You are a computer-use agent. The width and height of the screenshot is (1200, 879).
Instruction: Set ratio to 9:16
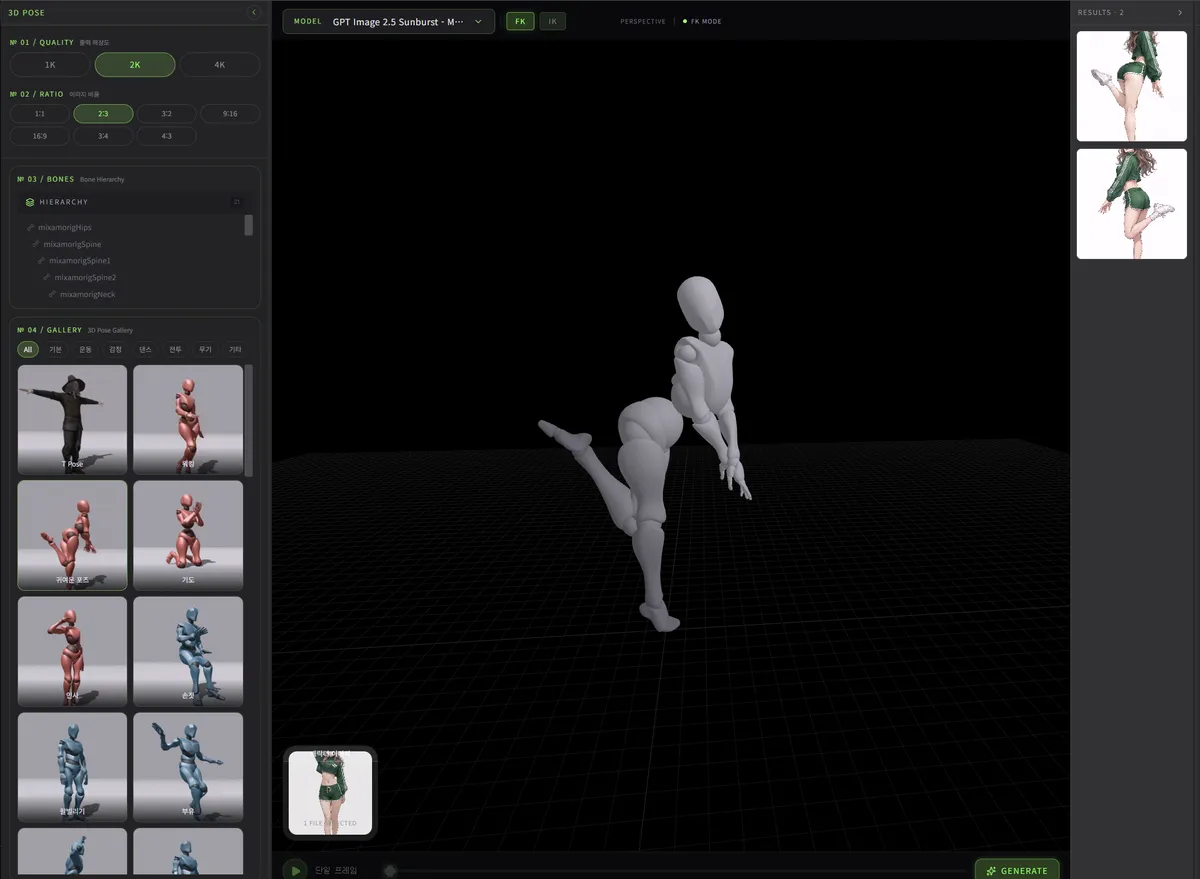coord(230,114)
